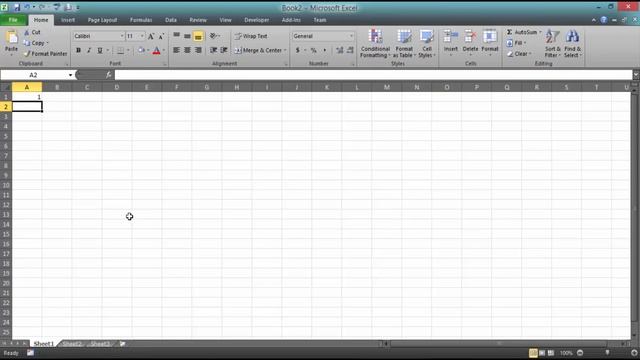640x360 pixels.
Task: Open AutoSum dropdown arrow
Action: [540, 32]
